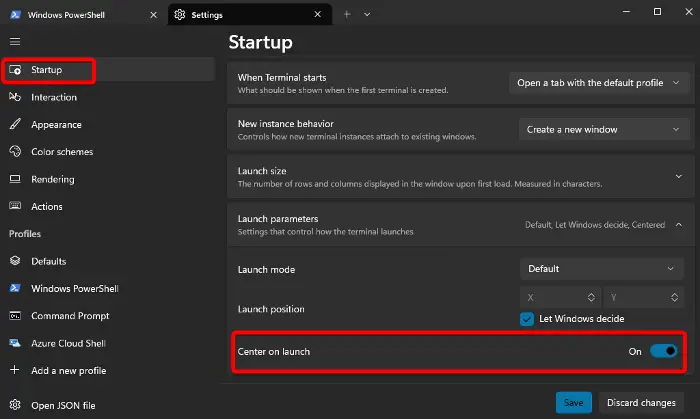Click the Startup sidebar icon

coord(15,70)
